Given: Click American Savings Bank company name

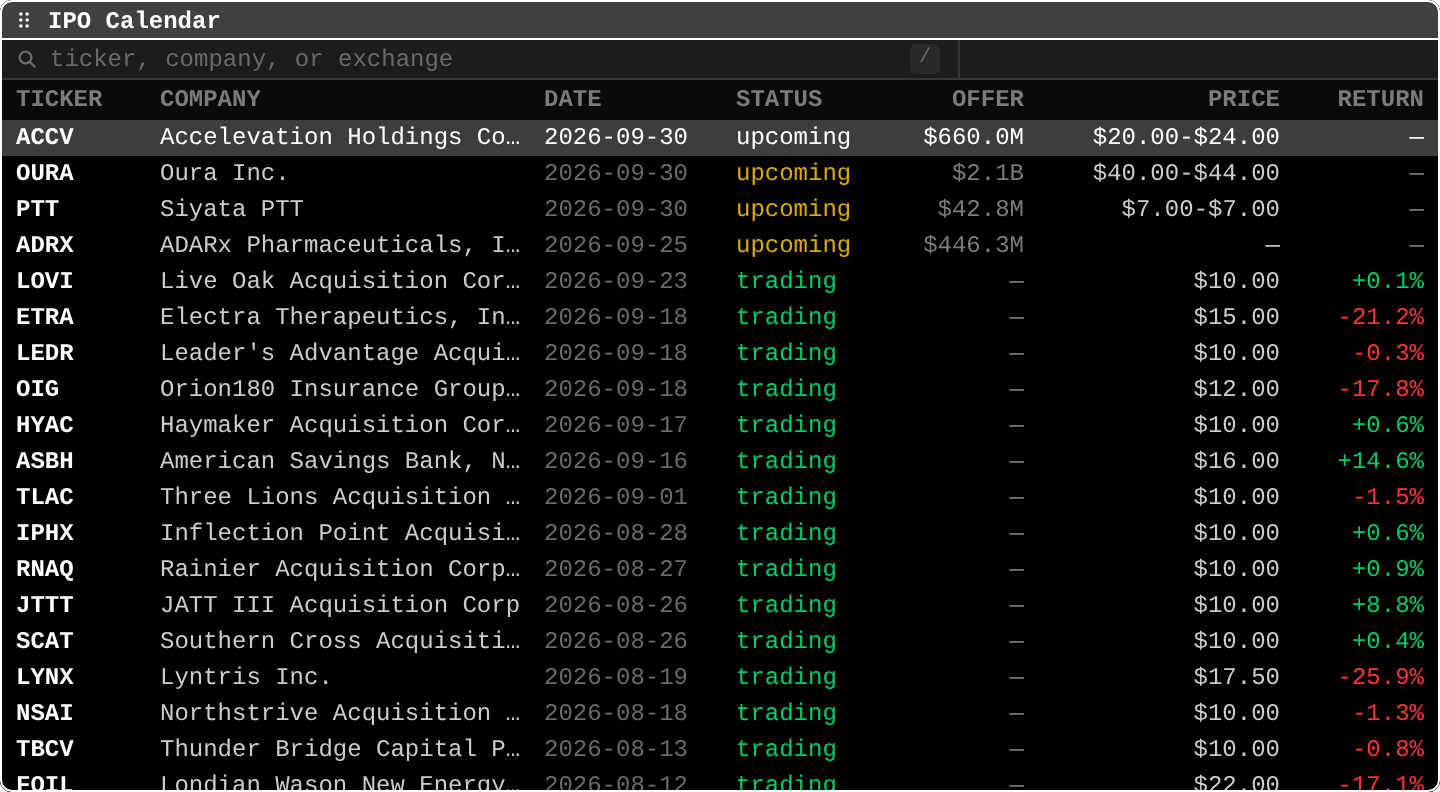Looking at the screenshot, I should point(340,461).
